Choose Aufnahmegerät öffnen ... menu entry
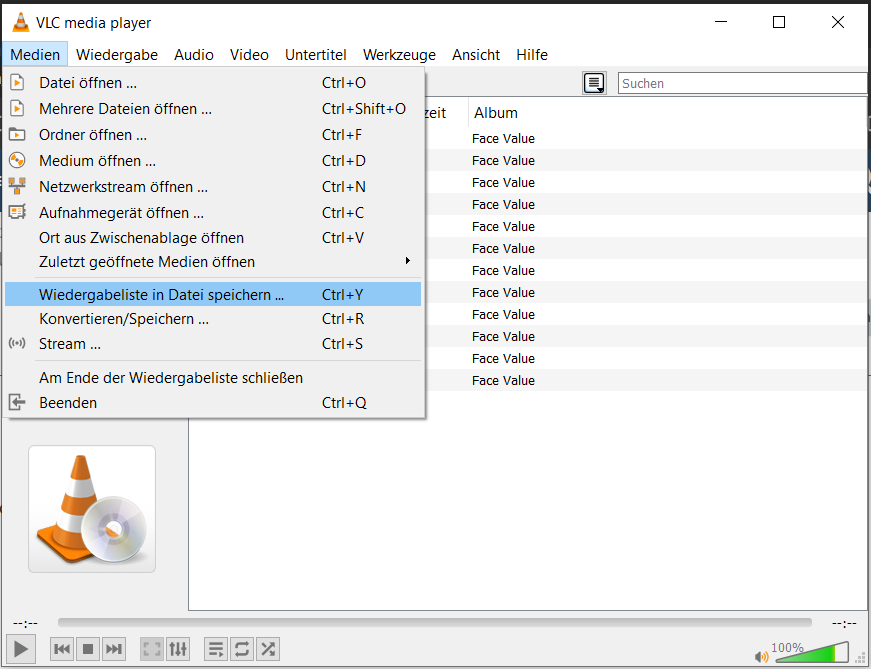 213,212
